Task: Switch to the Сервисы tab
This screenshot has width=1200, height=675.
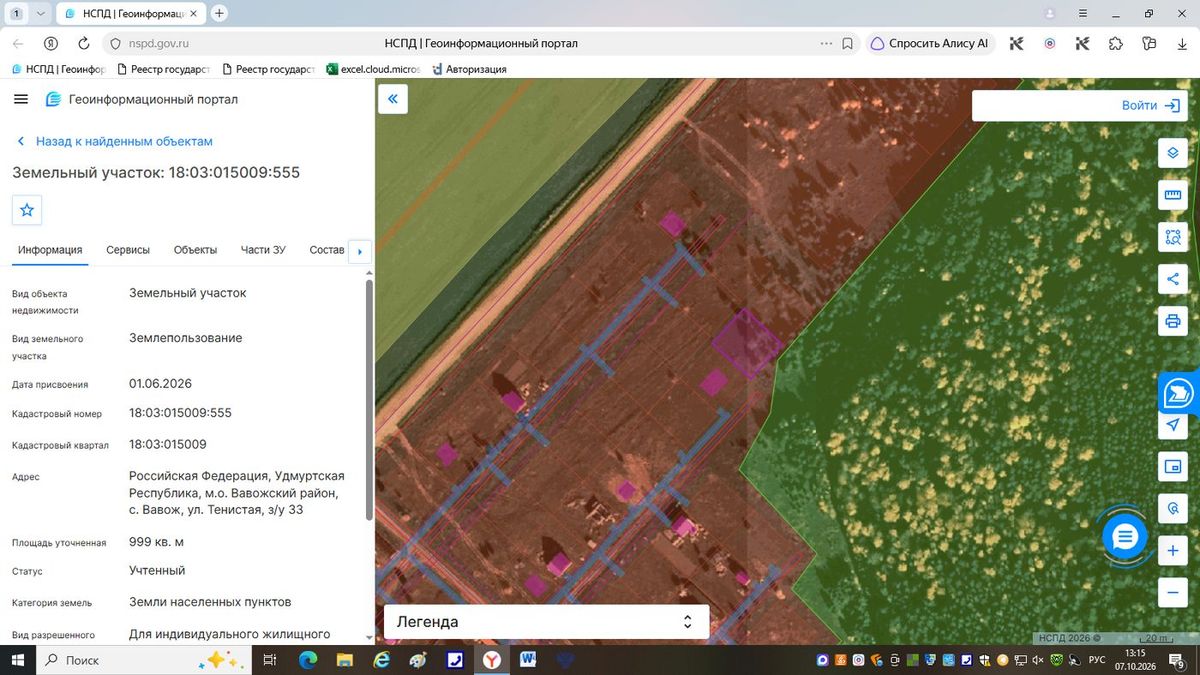Action: [128, 250]
